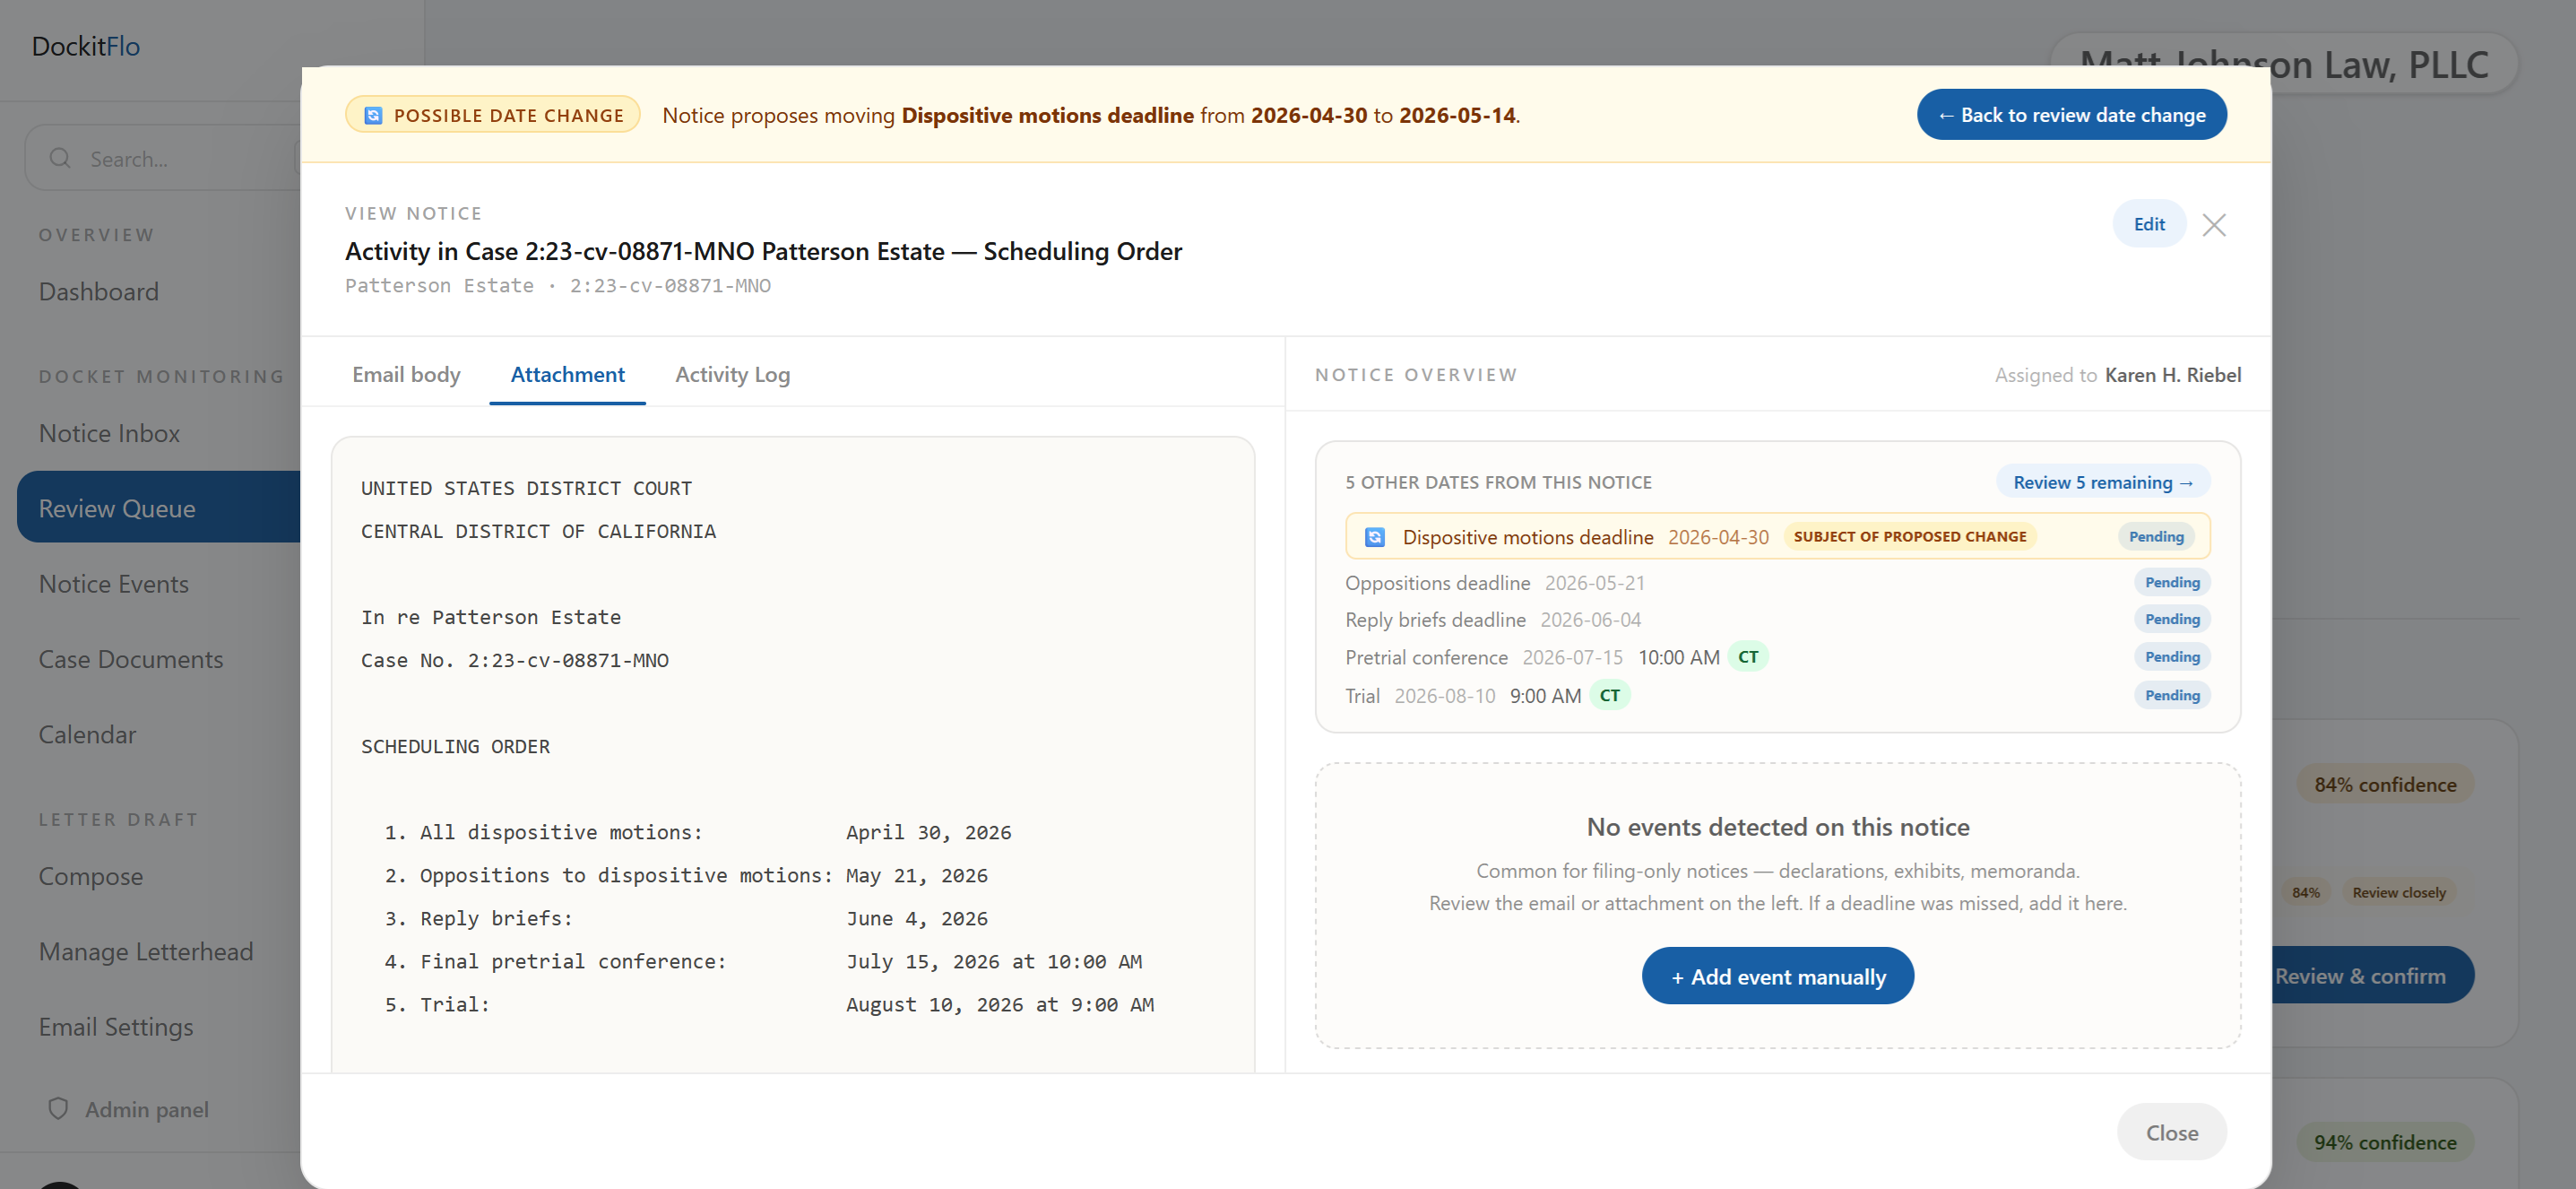Click the DockitFlo logo
The image size is (2576, 1189).
click(x=86, y=46)
